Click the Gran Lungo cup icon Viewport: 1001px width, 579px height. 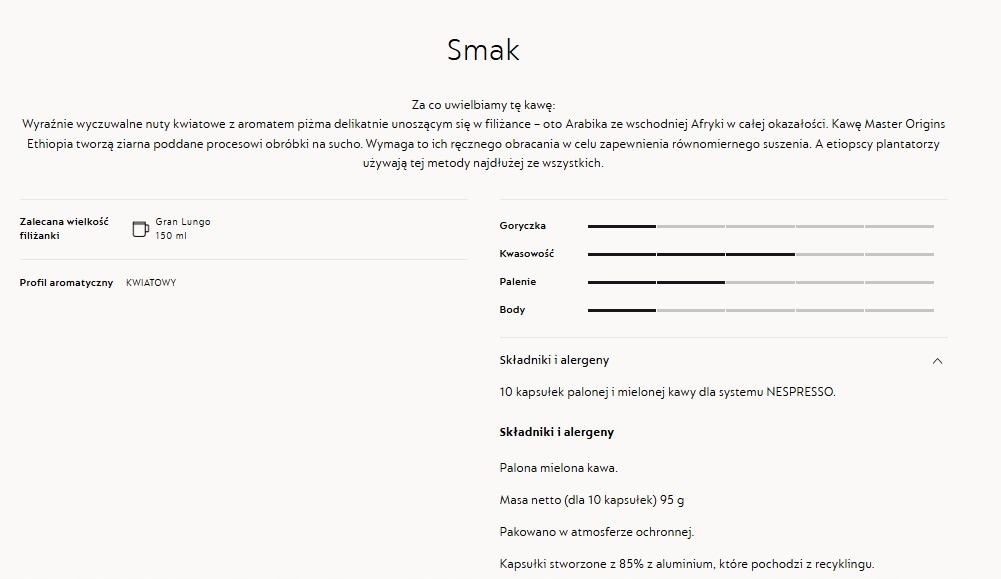pos(140,229)
